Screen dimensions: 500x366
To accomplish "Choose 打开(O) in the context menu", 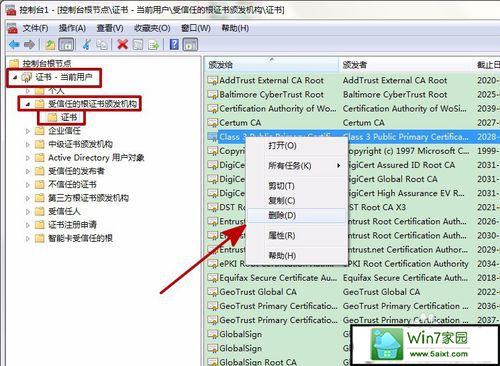I will click(297, 146).
